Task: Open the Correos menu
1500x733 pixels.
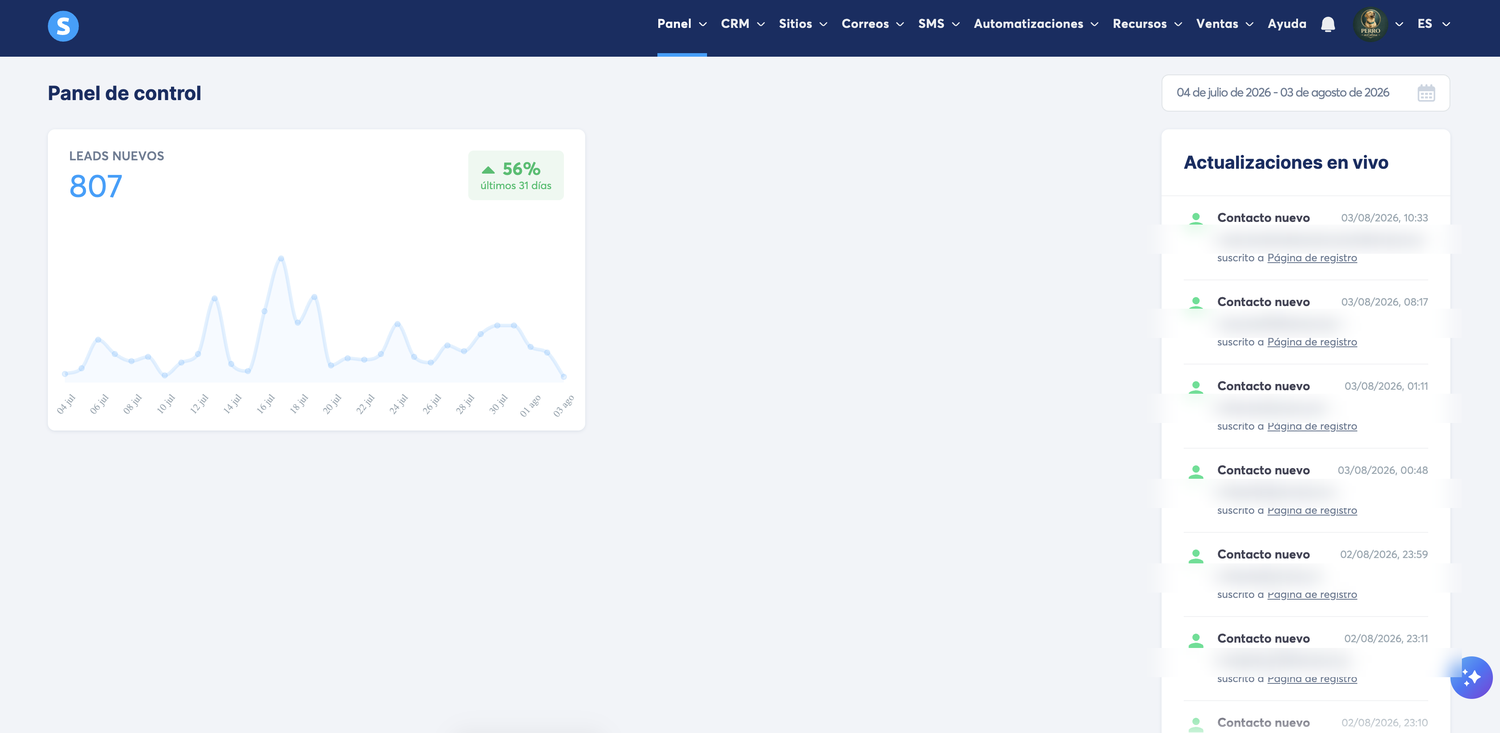Action: [873, 24]
